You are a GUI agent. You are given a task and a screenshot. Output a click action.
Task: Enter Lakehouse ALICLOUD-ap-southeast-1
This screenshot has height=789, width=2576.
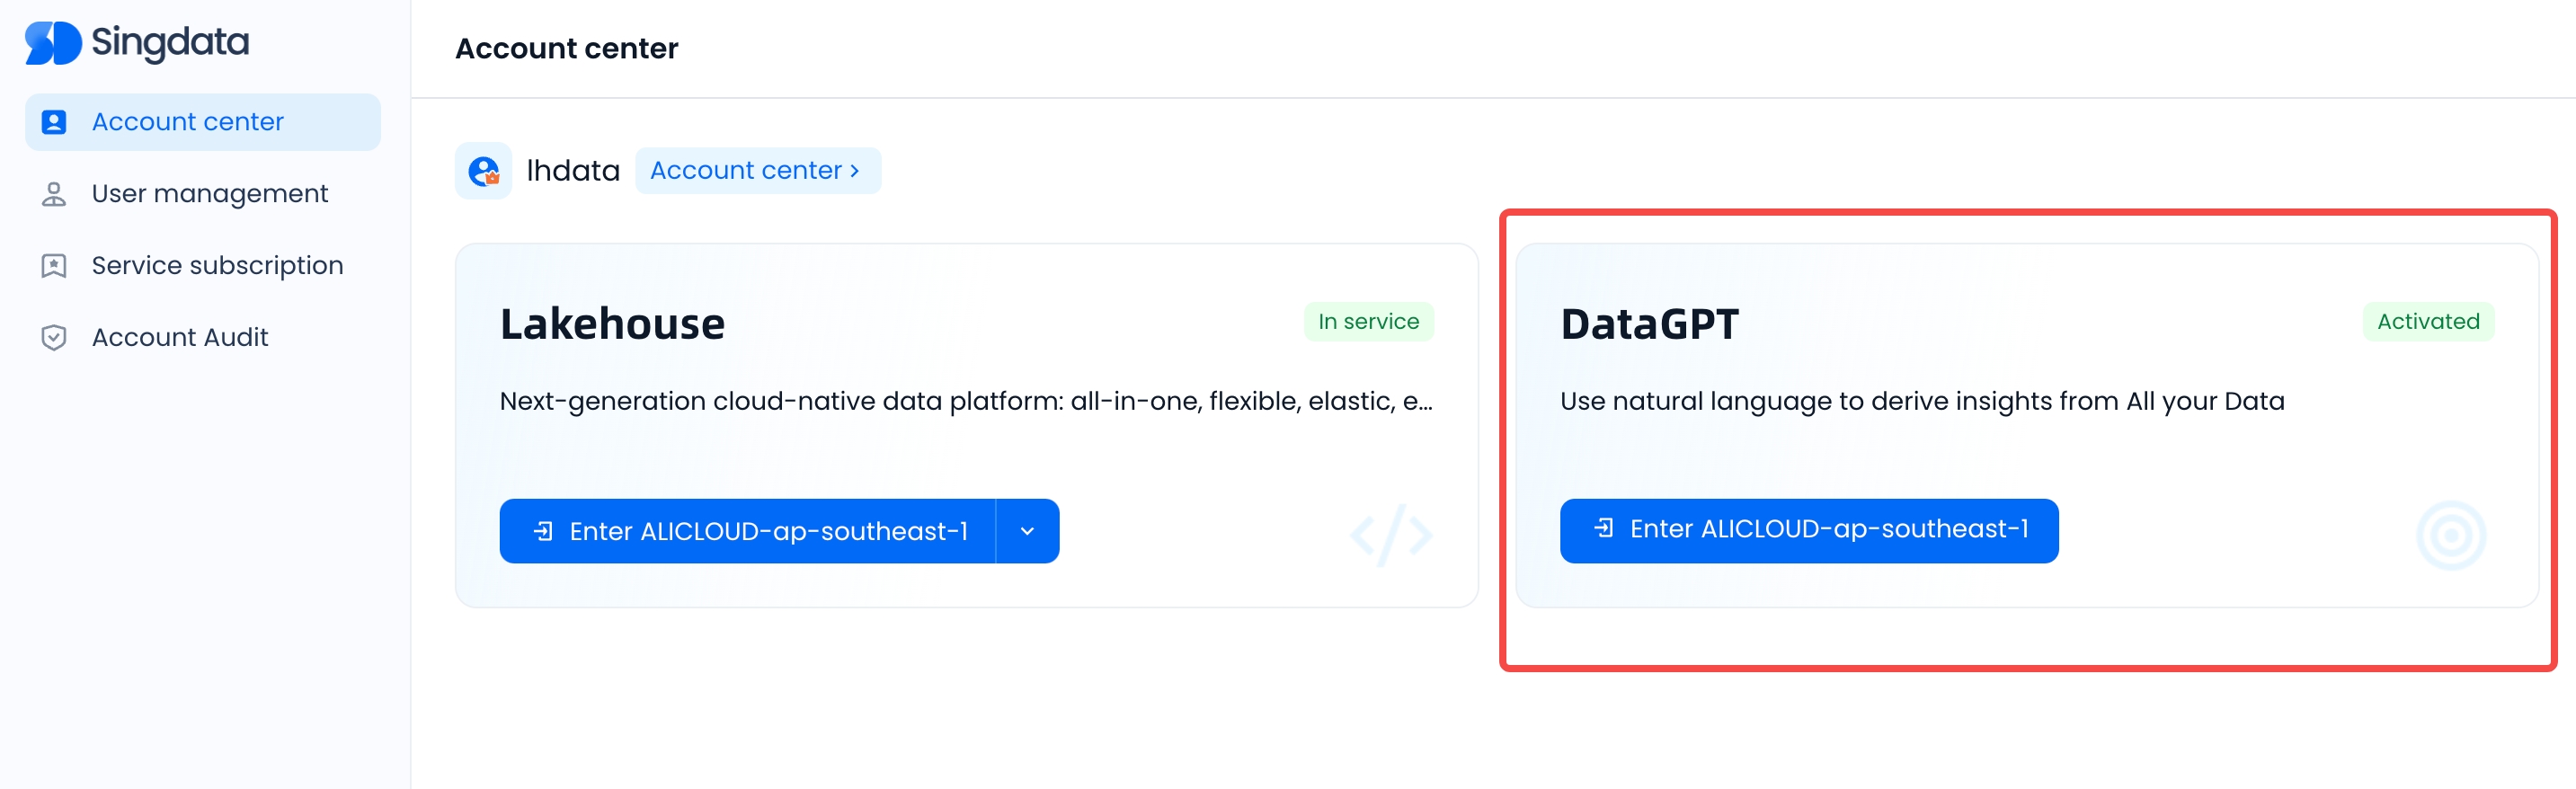pyautogui.click(x=767, y=531)
